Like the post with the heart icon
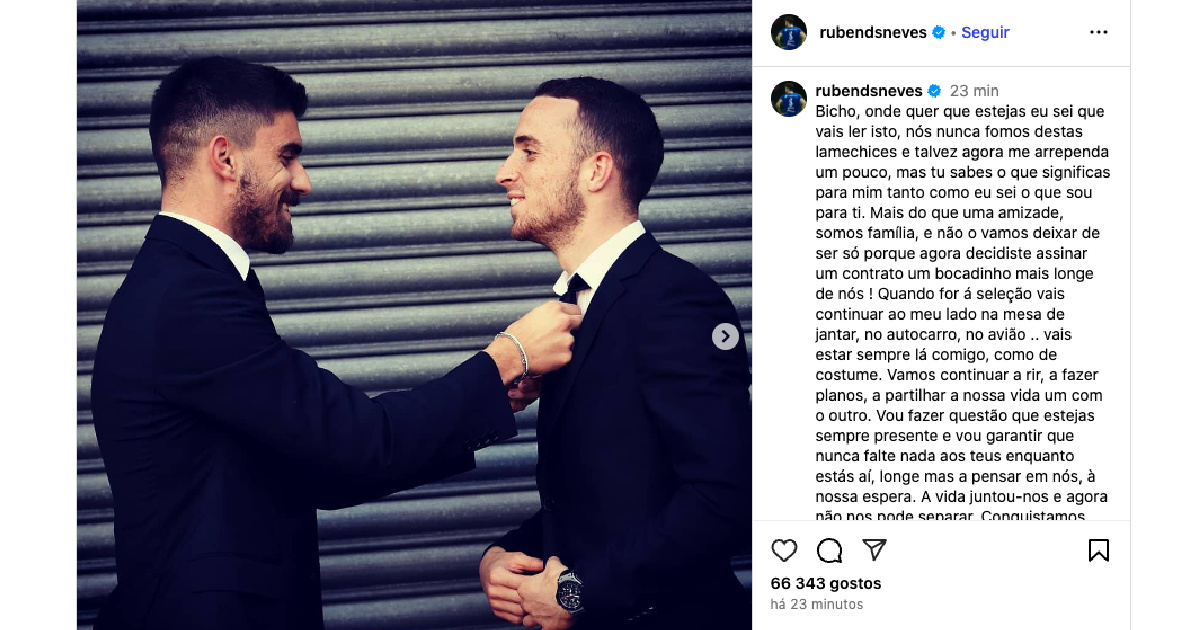The height and width of the screenshot is (630, 1200). 785,550
